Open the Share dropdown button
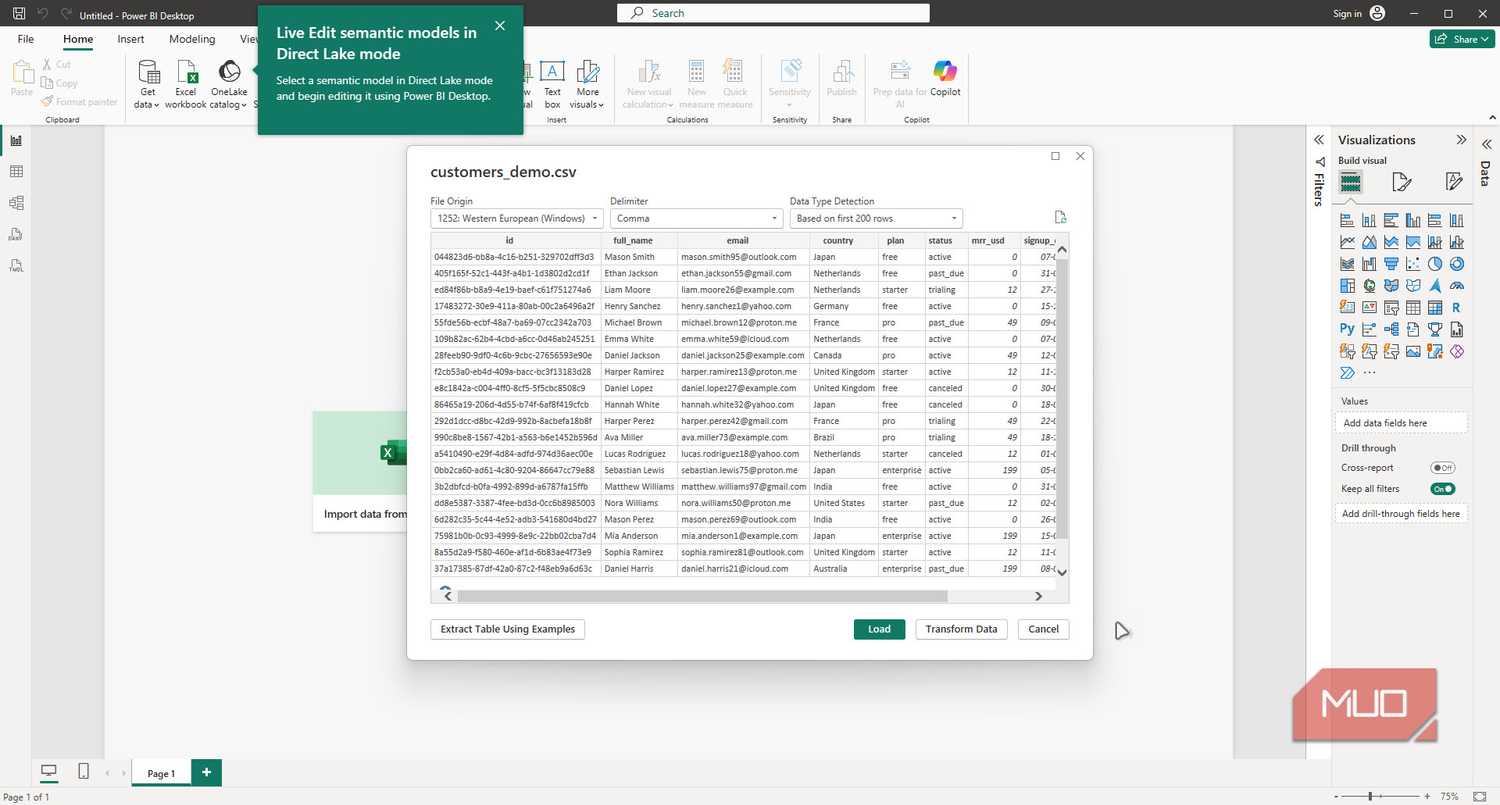This screenshot has width=1500, height=805. (x=1461, y=39)
